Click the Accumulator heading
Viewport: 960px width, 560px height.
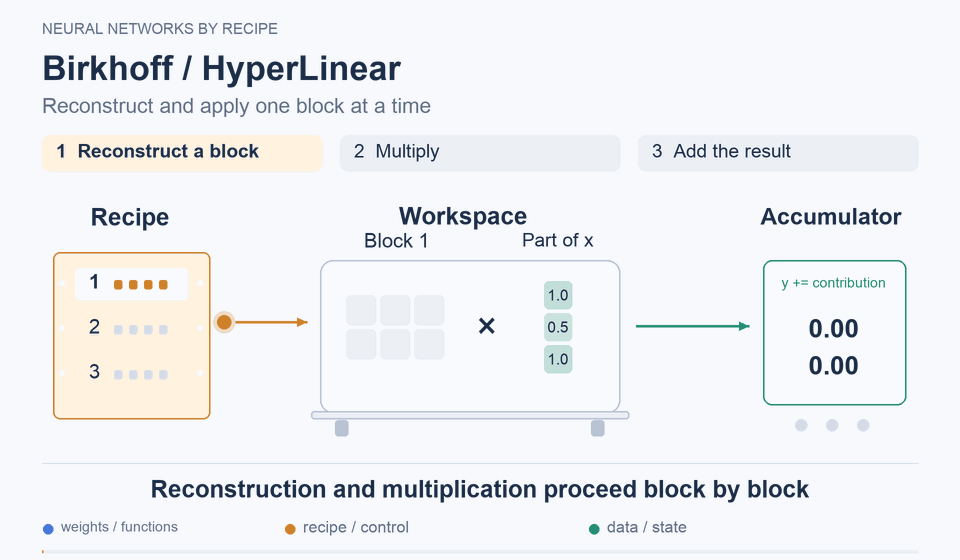831,217
